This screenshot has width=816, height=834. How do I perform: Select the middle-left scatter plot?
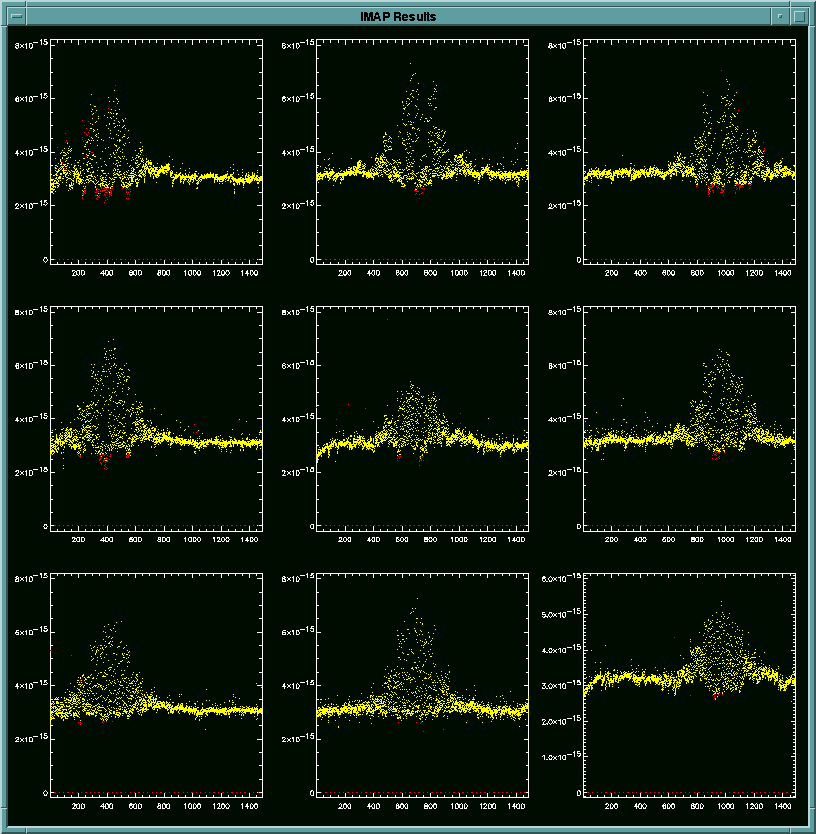pos(156,419)
